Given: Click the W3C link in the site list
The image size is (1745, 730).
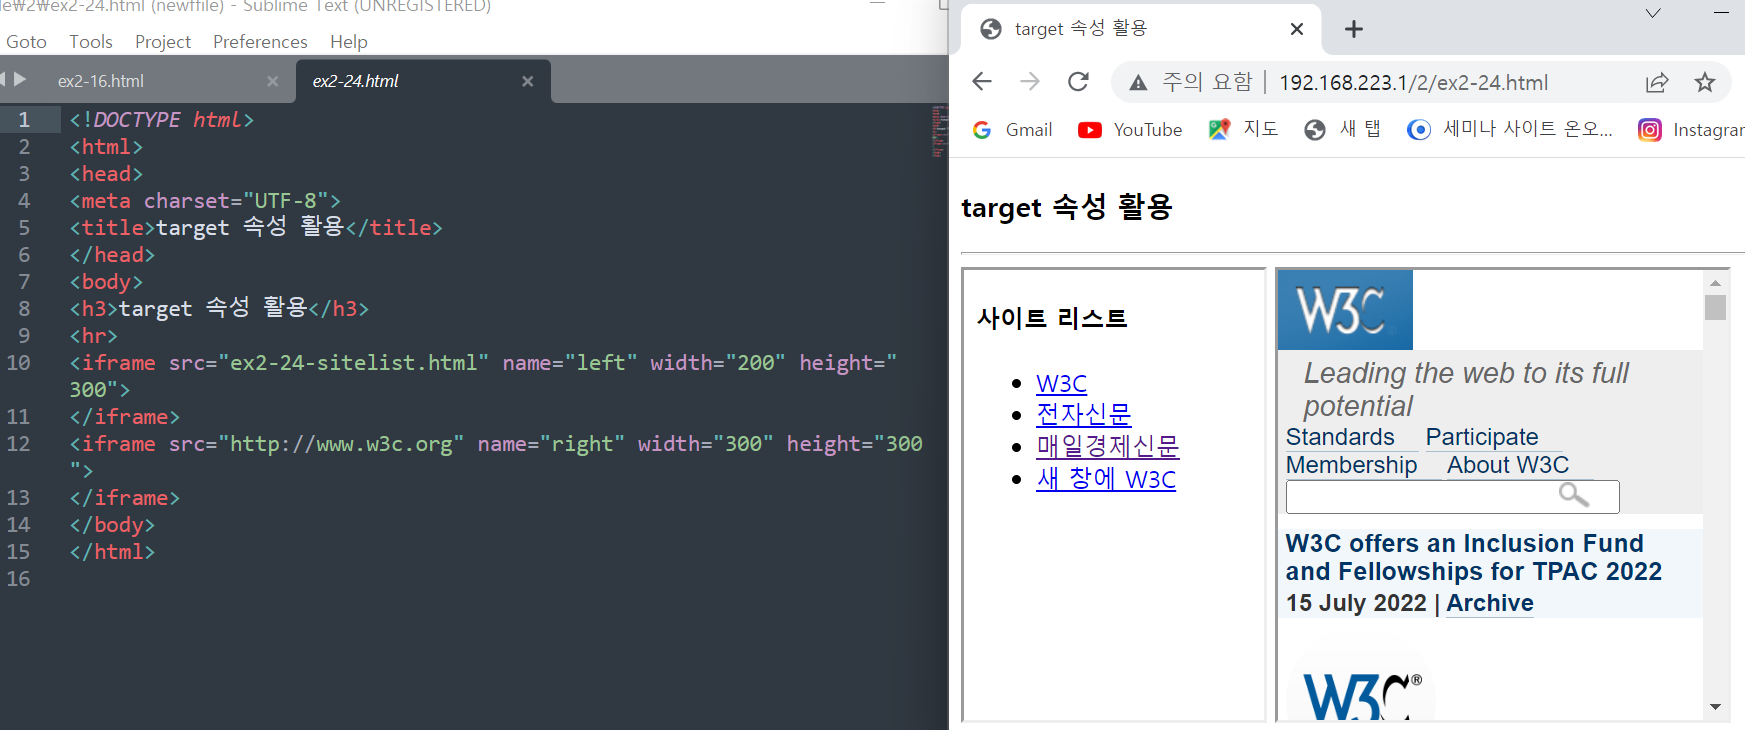Looking at the screenshot, I should (1061, 384).
